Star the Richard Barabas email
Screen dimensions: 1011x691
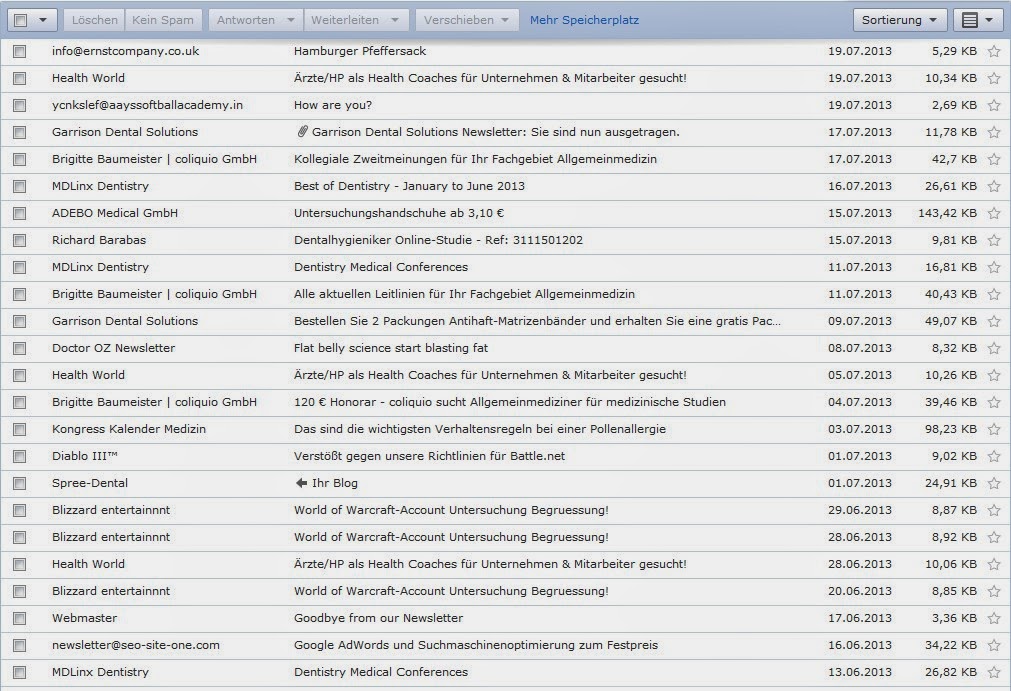(x=994, y=240)
